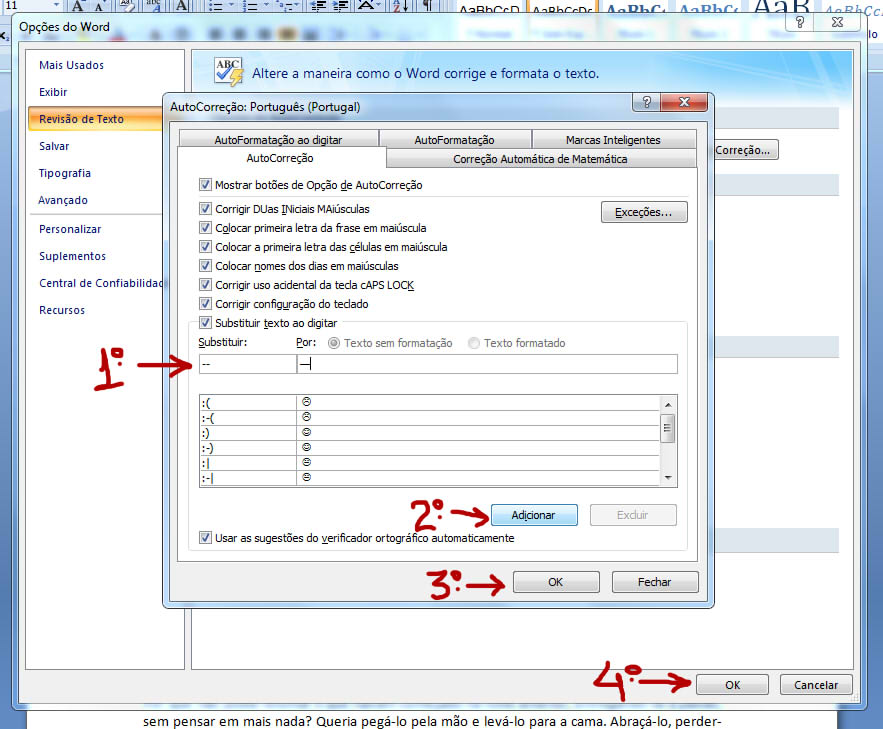The width and height of the screenshot is (883, 729).
Task: Select the ":-)" row in the list
Action: click(x=429, y=448)
